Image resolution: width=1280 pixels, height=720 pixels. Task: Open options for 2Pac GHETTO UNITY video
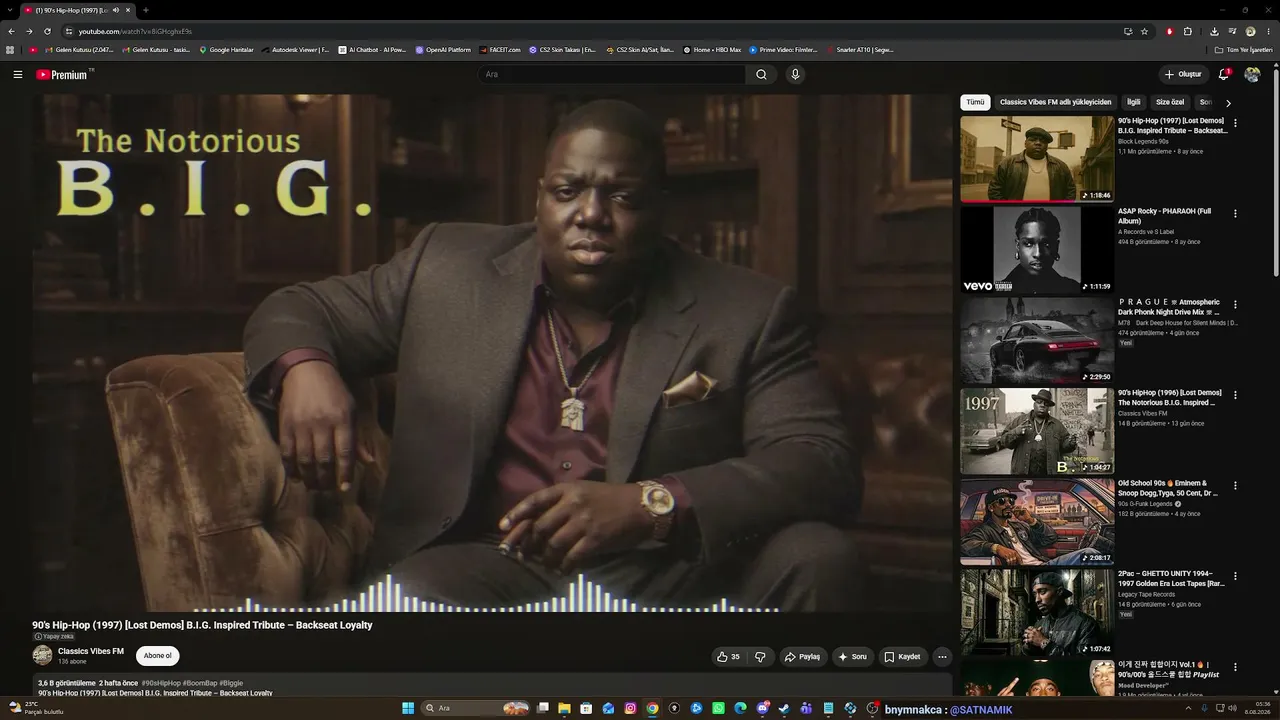[x=1235, y=576]
